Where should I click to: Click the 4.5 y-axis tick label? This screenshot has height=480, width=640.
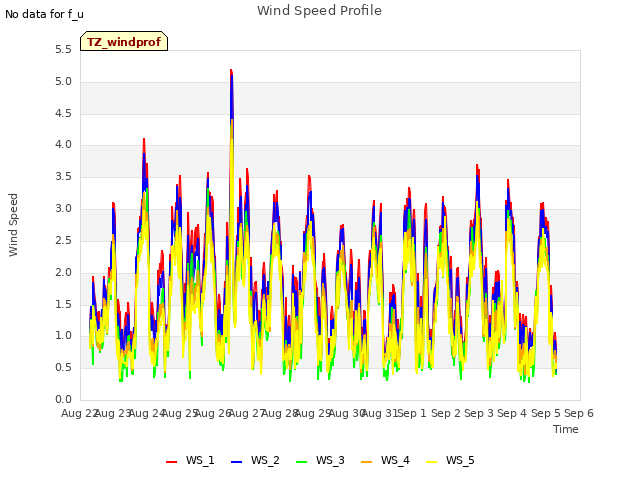point(63,113)
